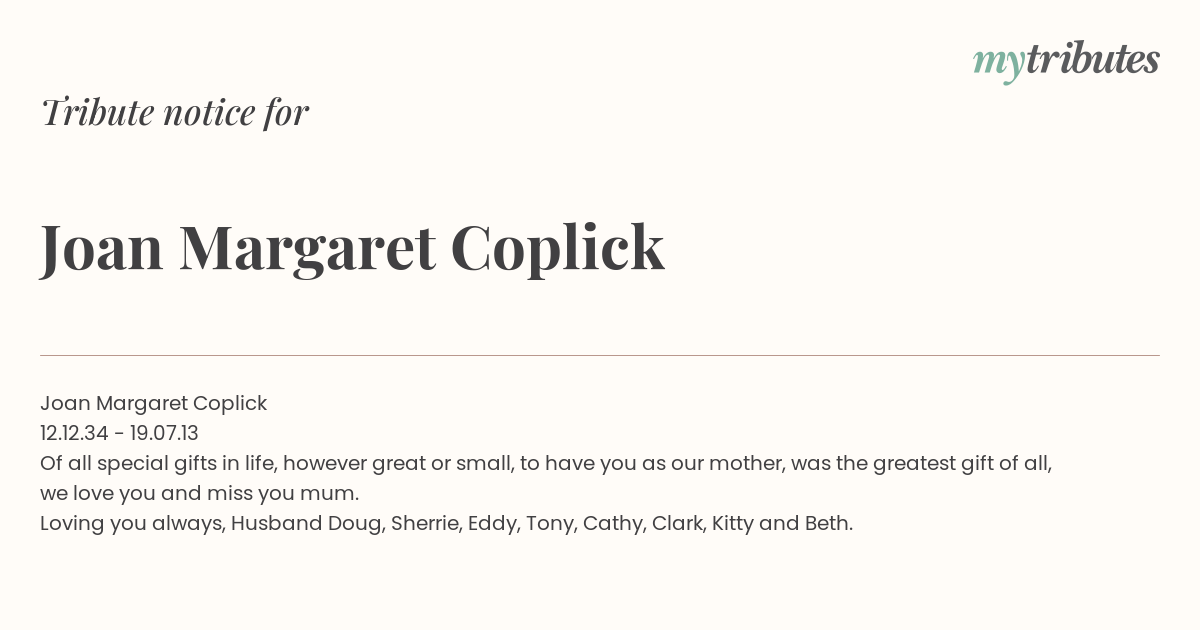The width and height of the screenshot is (1200, 630).
Task: Click the "we love you and miss you mum" line
Action: [x=199, y=493]
